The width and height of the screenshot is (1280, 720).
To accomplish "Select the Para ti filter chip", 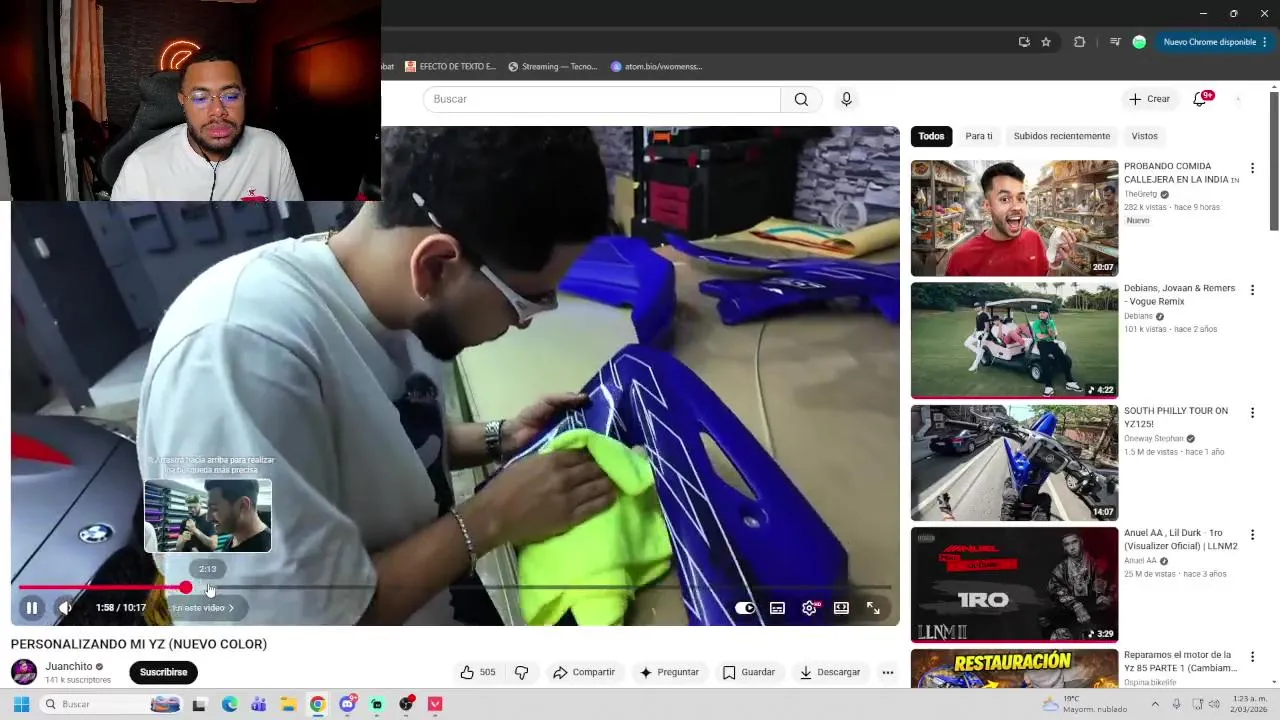I will (x=979, y=136).
